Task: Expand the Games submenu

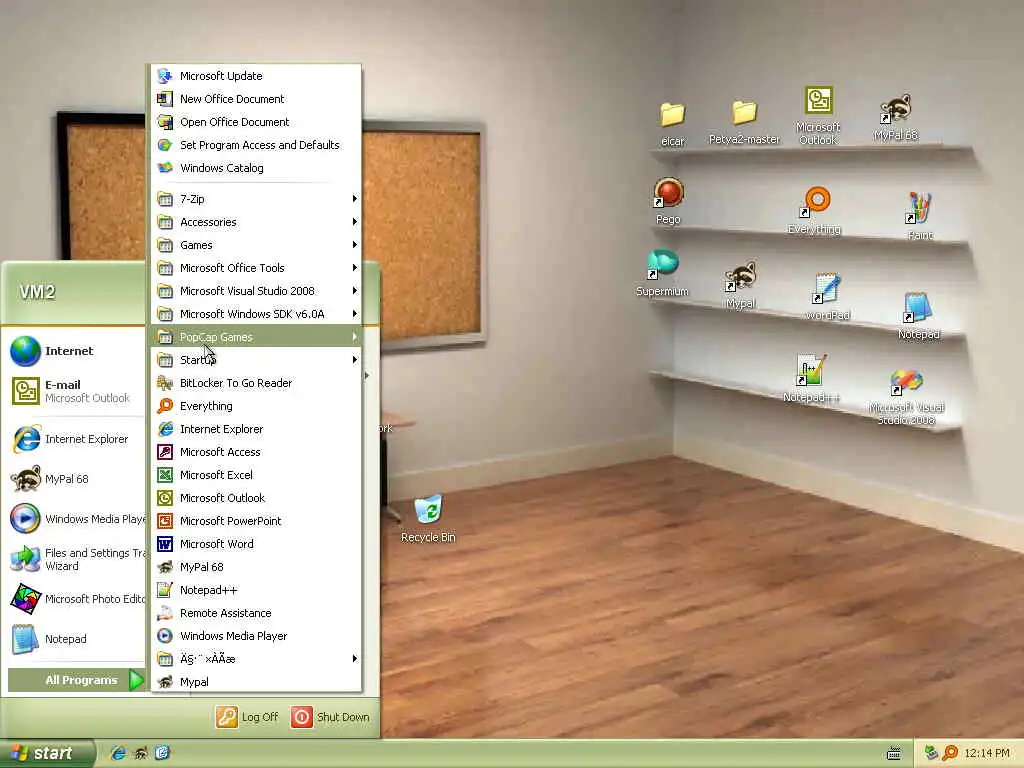Action: [257, 245]
